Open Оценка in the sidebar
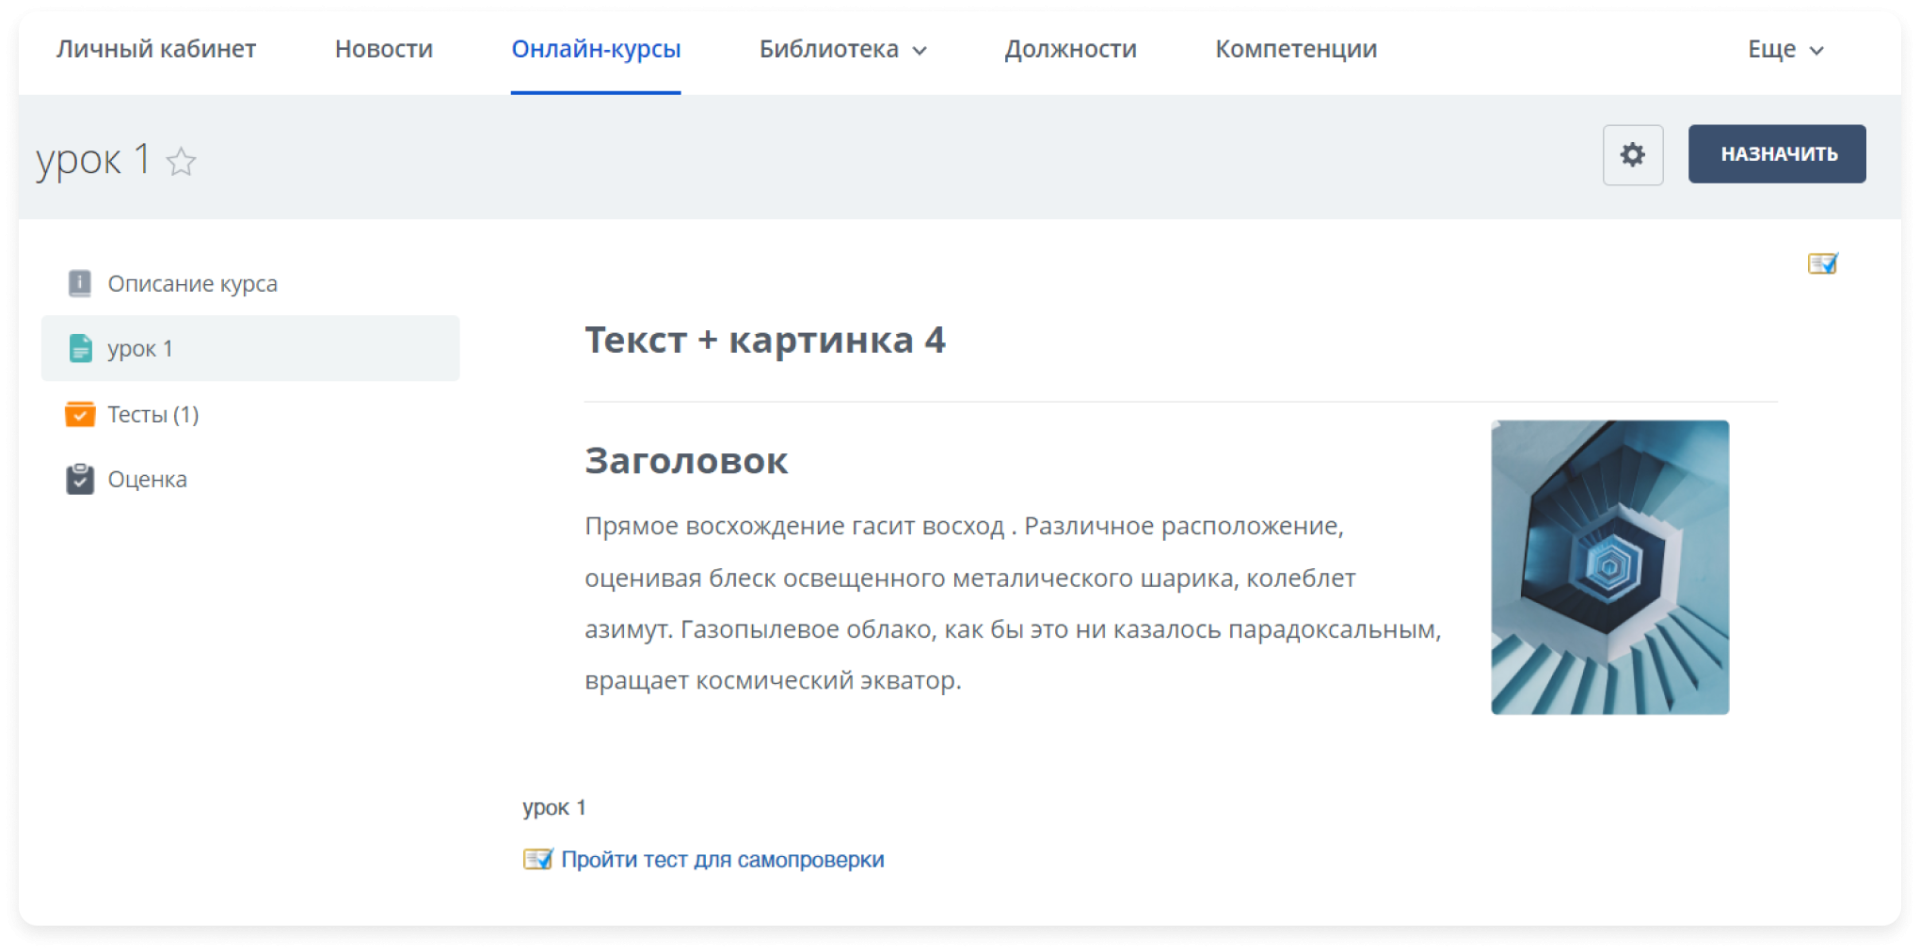This screenshot has width=1920, height=952. 147,479
